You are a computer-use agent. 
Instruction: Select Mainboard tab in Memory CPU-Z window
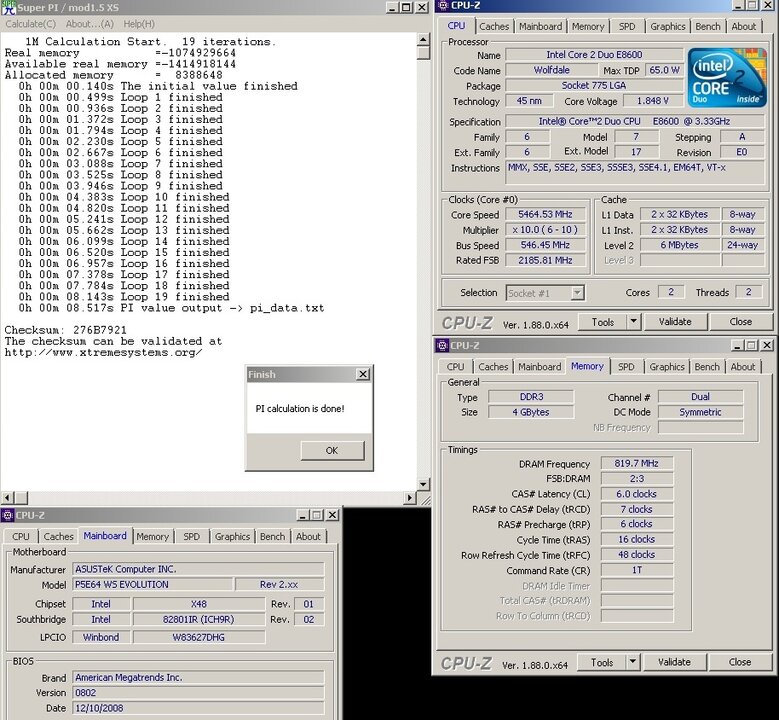[540, 367]
